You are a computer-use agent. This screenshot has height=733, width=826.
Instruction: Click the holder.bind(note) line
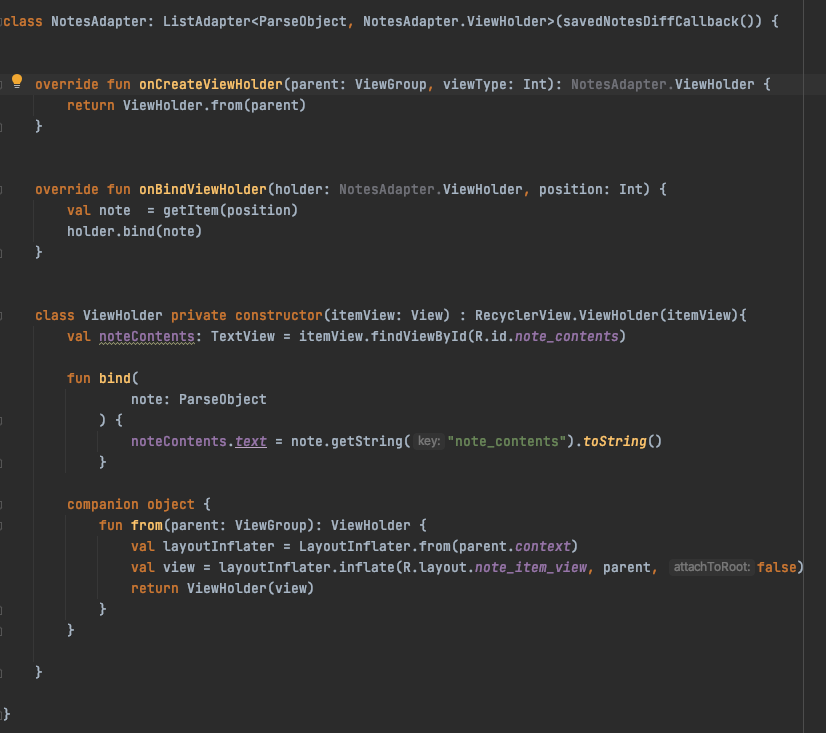click(x=134, y=231)
